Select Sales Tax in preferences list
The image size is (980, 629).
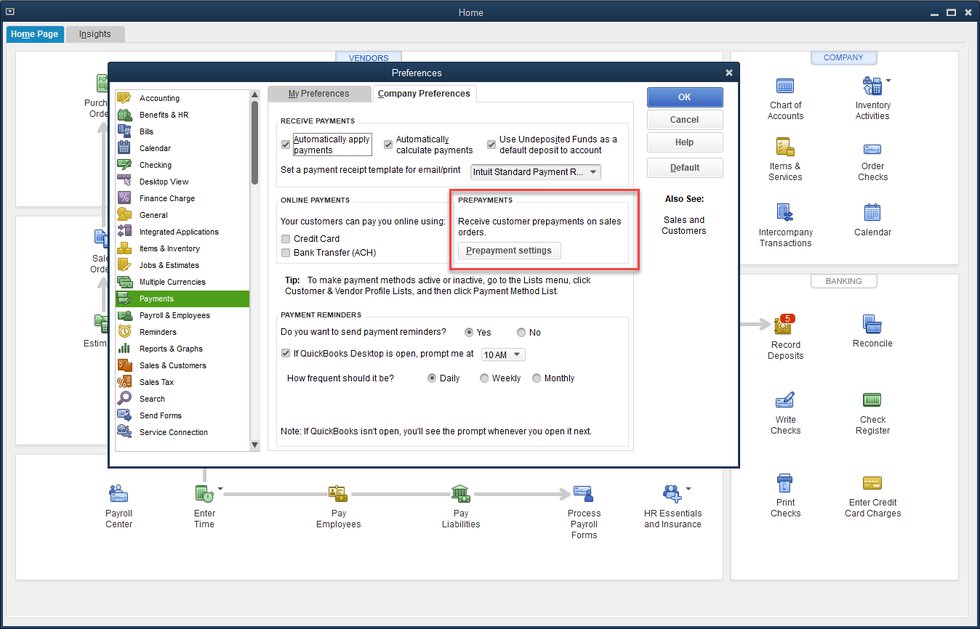click(x=156, y=382)
